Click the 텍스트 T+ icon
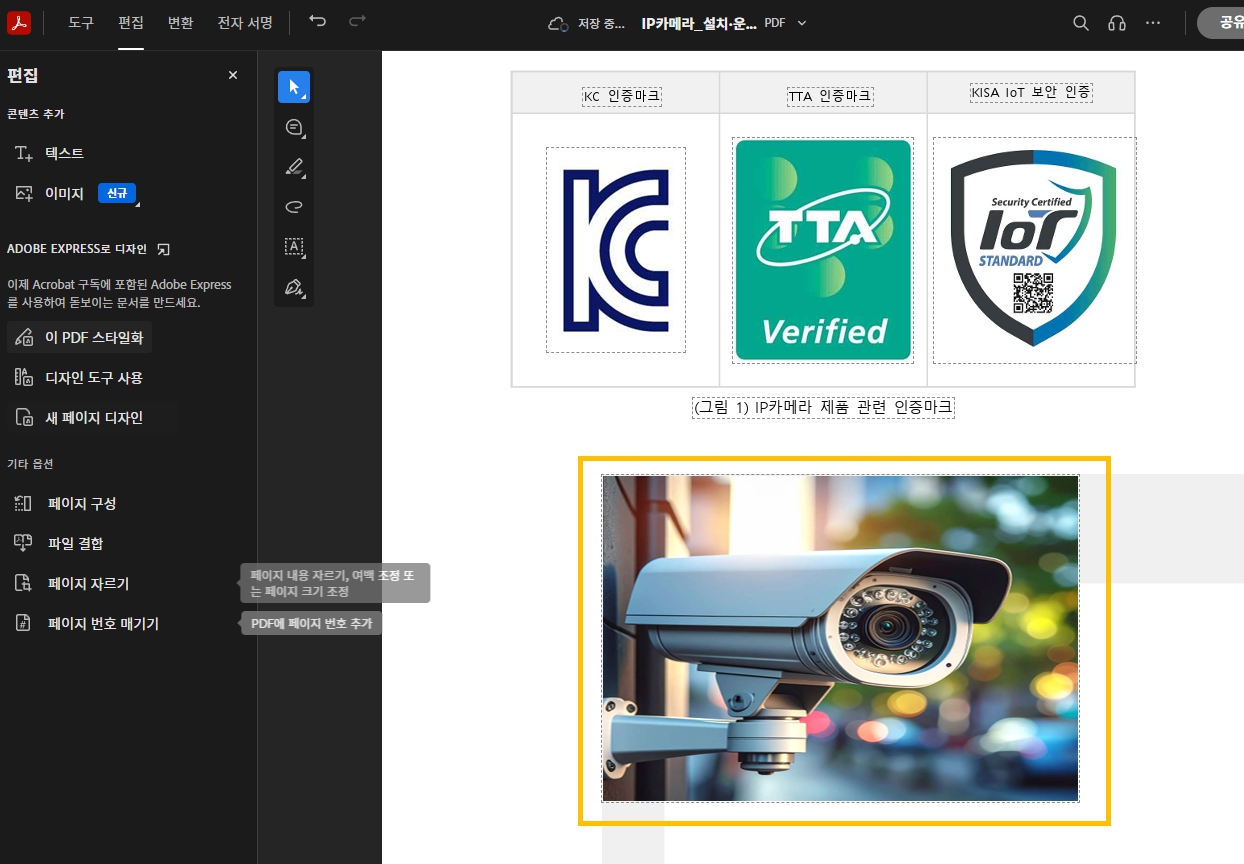This screenshot has height=864, width=1244. coord(24,153)
